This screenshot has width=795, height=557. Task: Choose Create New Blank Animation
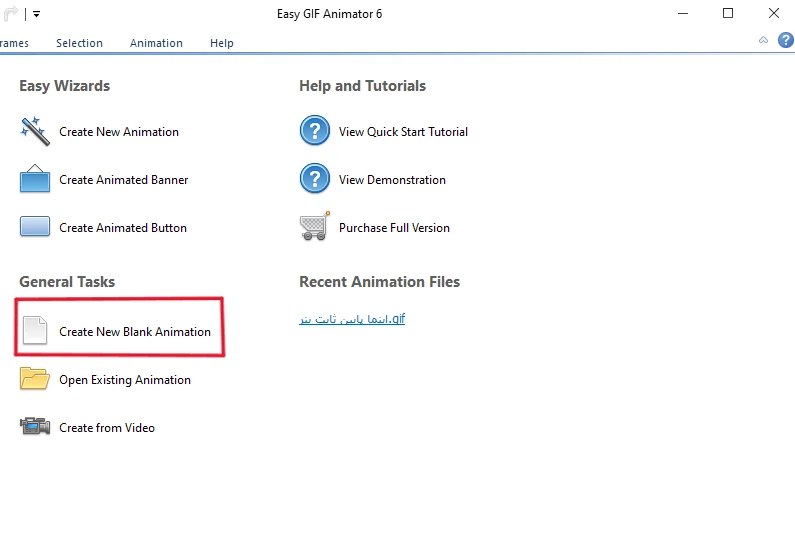135,332
